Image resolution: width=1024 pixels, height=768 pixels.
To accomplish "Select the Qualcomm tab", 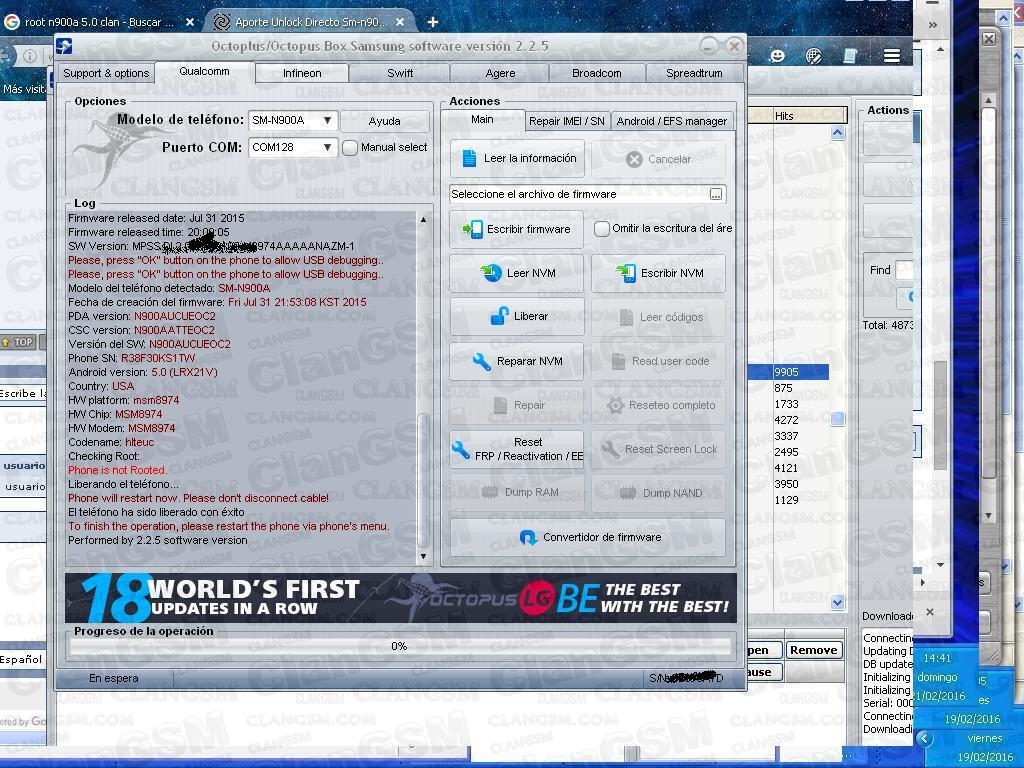I will point(204,71).
